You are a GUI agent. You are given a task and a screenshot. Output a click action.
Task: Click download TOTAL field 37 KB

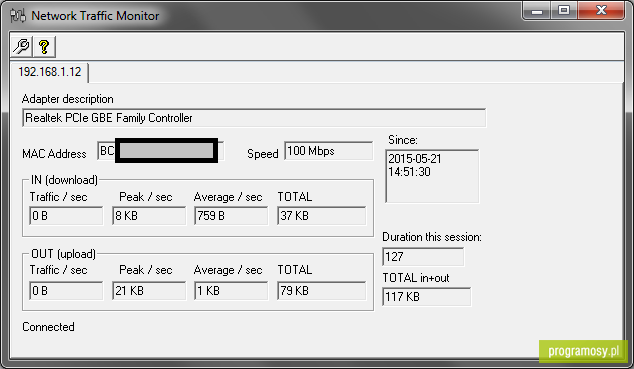point(322,215)
